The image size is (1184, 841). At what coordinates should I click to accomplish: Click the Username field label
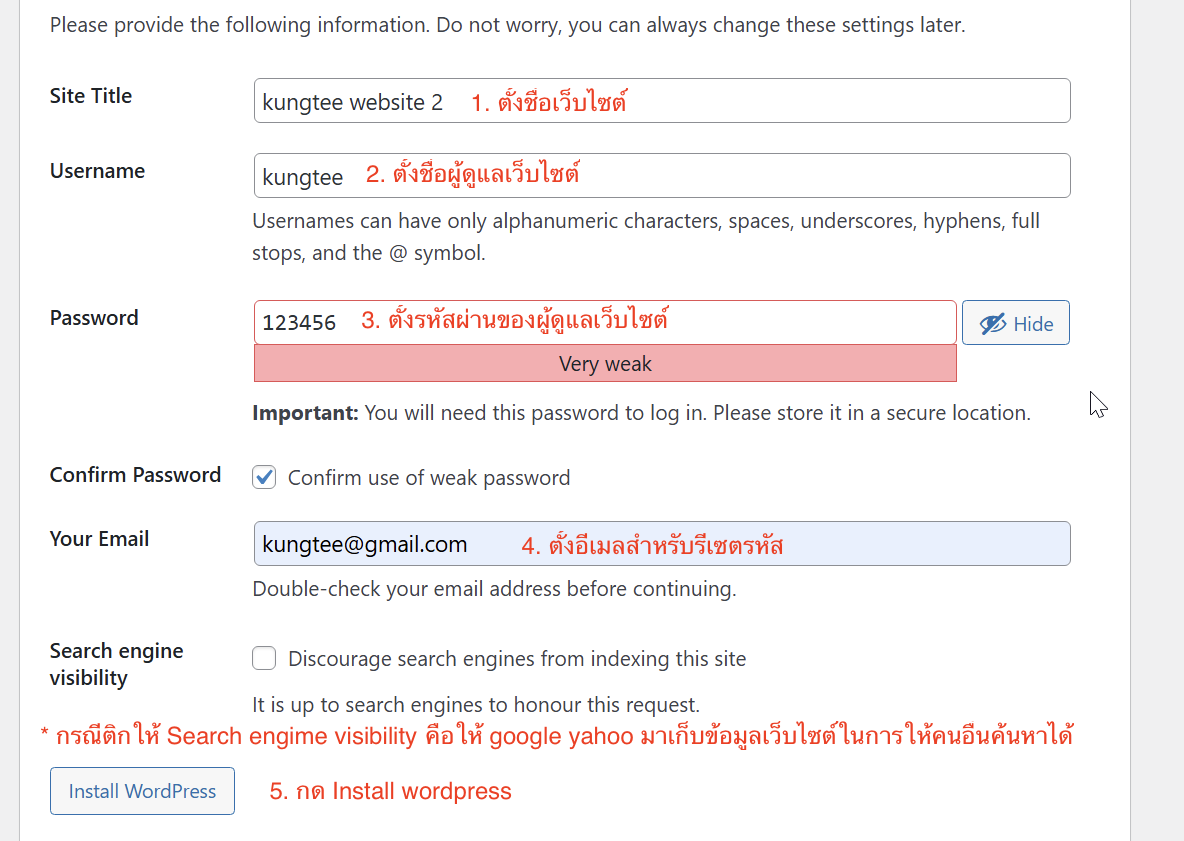[x=97, y=171]
